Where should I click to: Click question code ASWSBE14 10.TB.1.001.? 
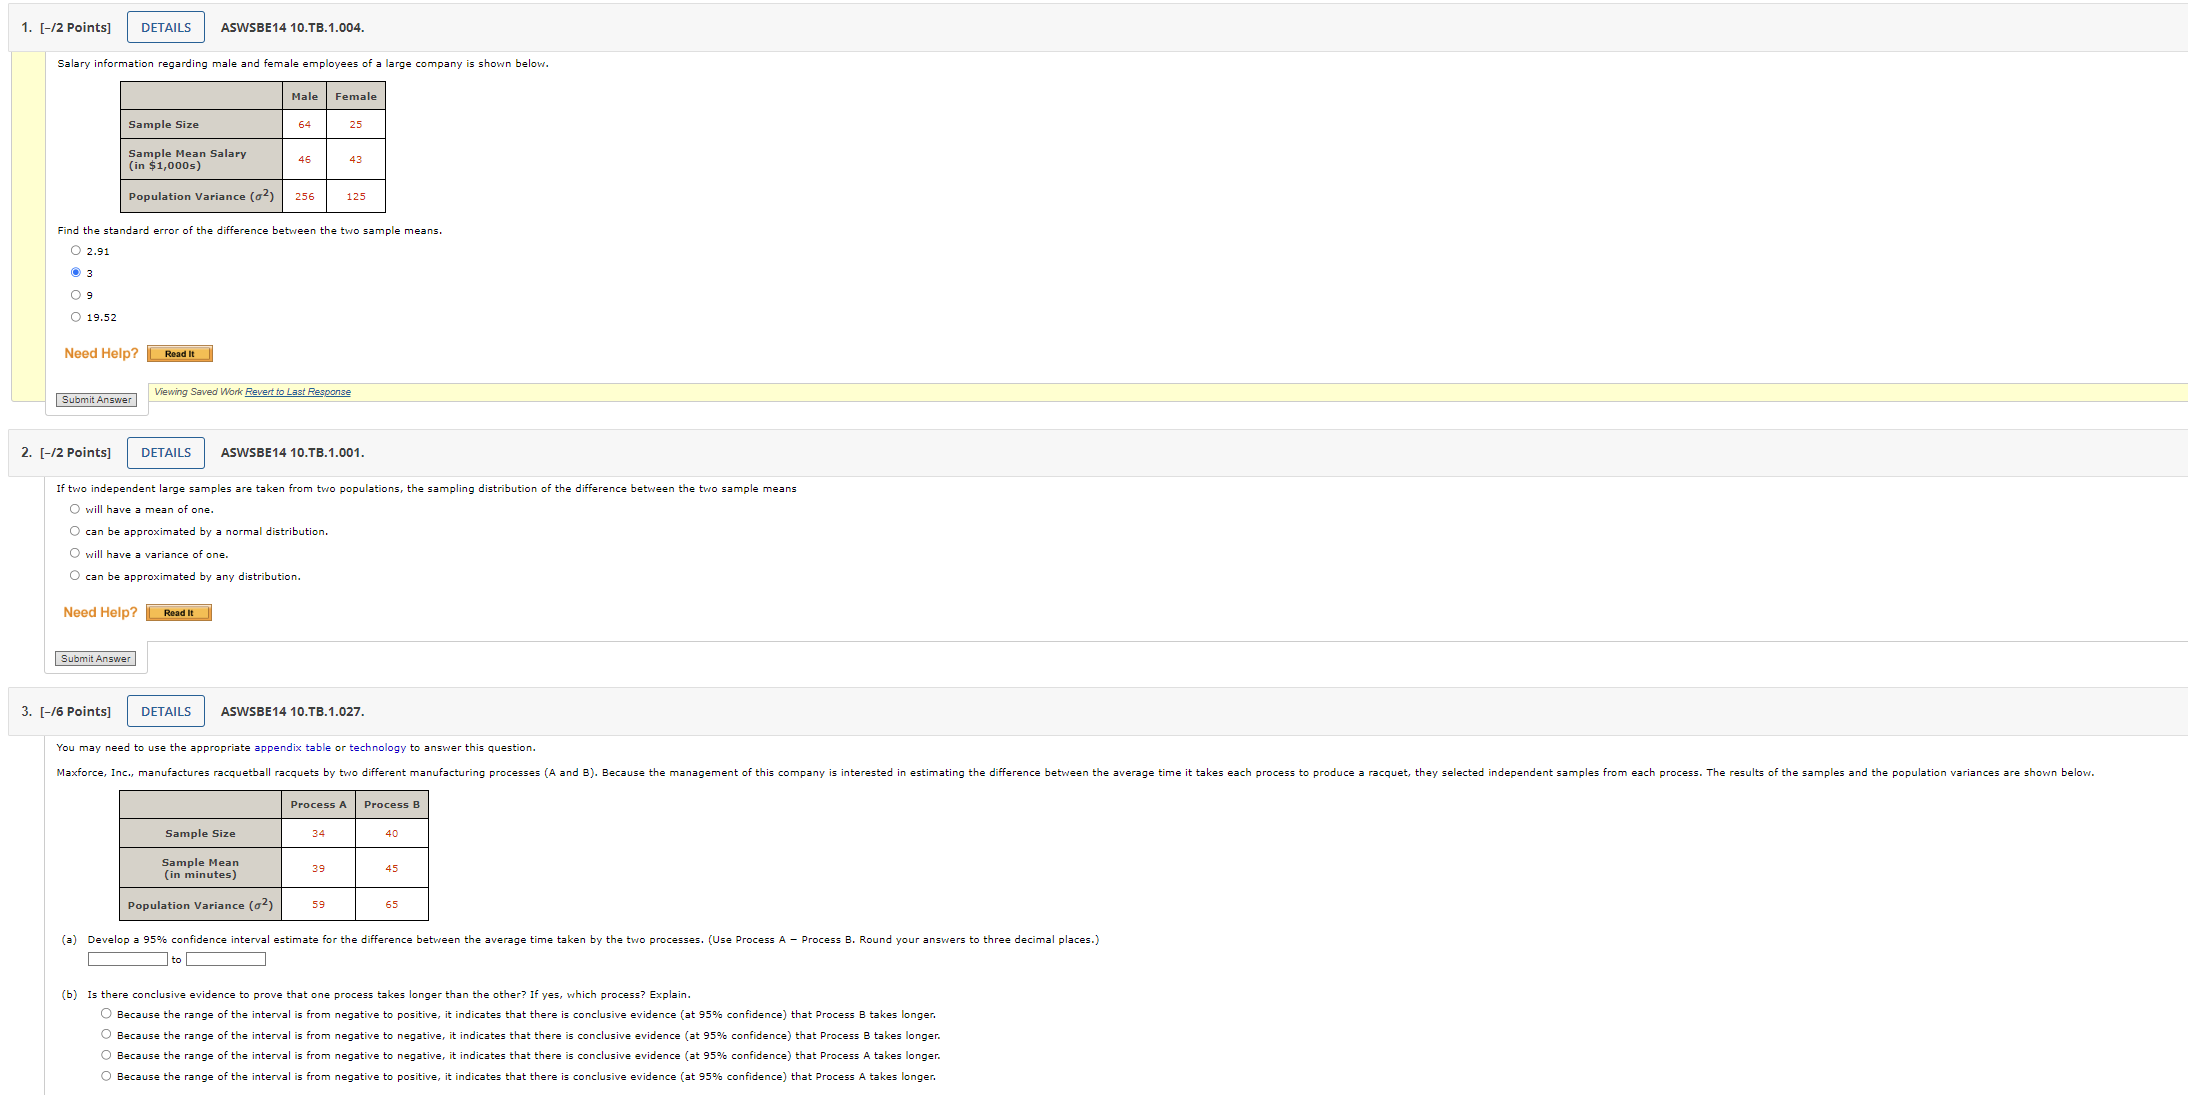[x=292, y=453]
